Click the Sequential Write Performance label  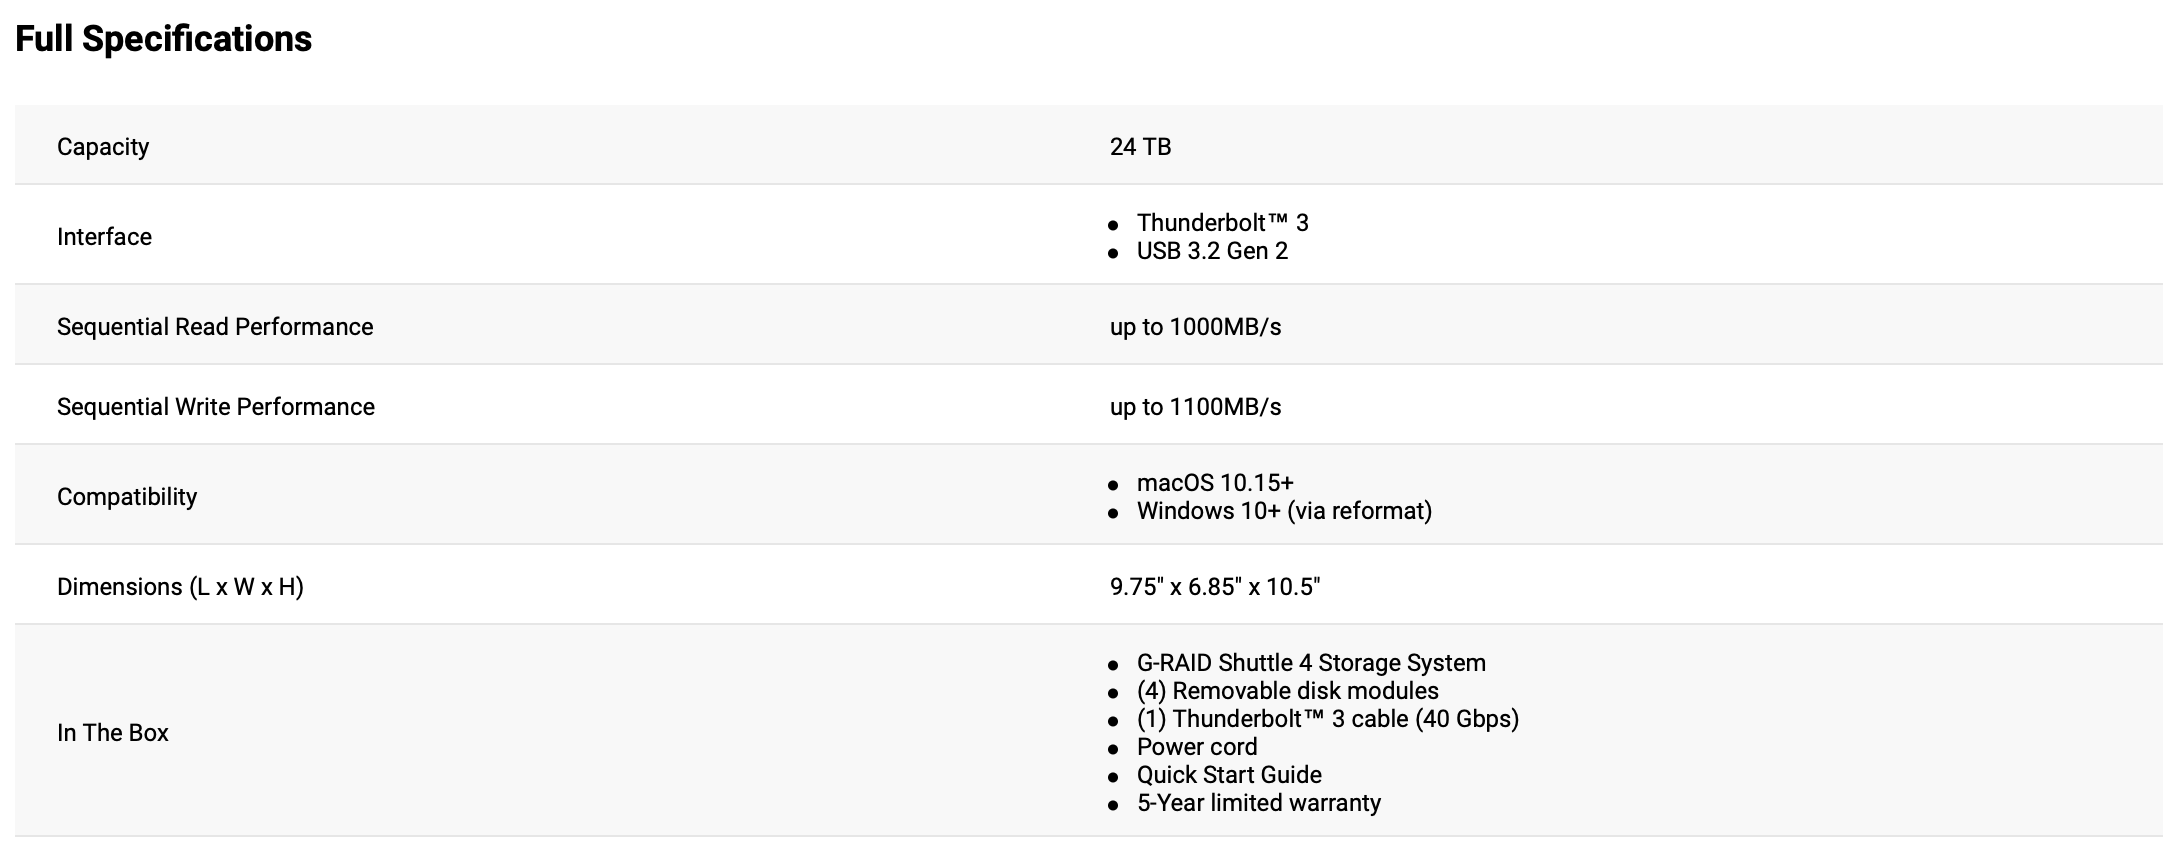coord(216,407)
